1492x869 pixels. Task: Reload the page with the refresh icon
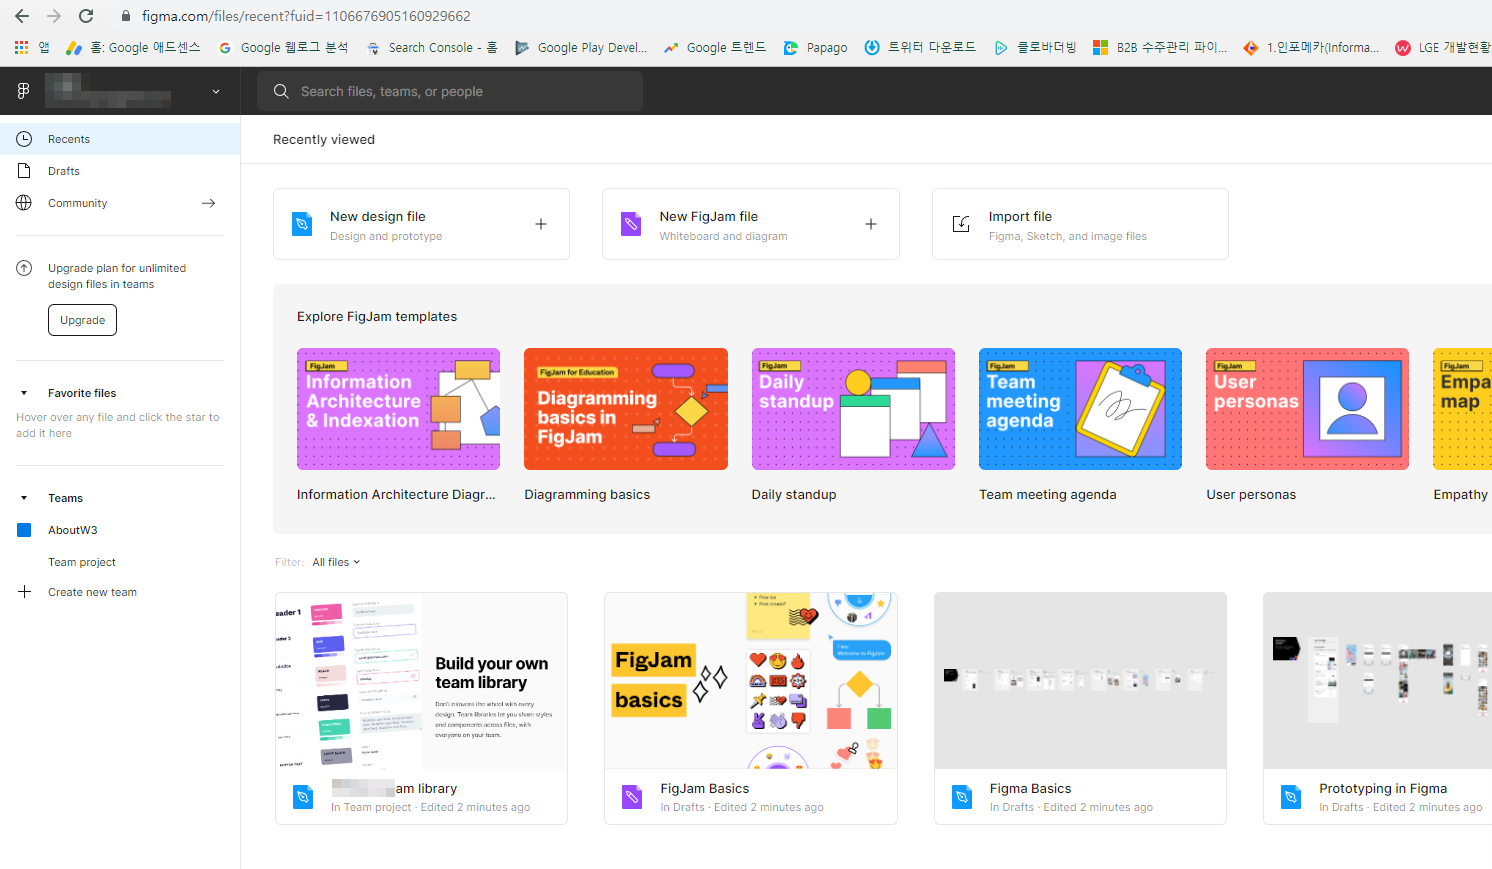point(86,16)
